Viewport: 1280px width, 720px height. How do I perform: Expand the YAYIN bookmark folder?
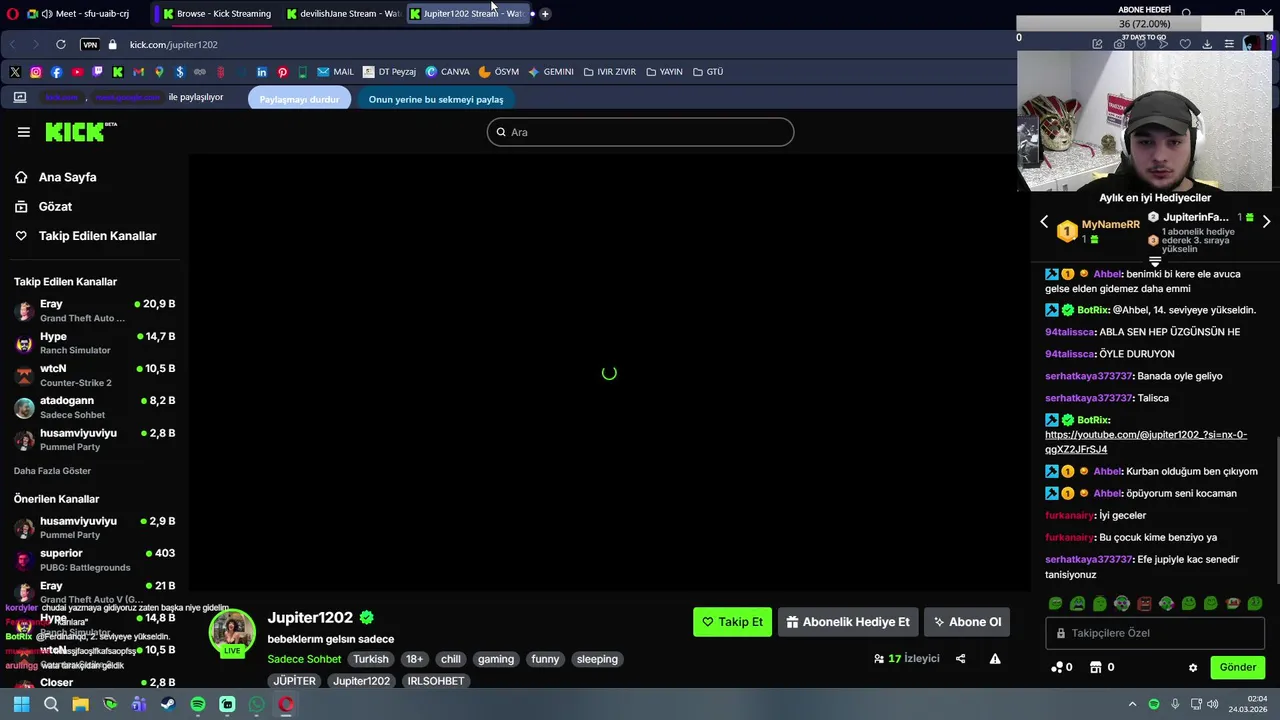664,72
